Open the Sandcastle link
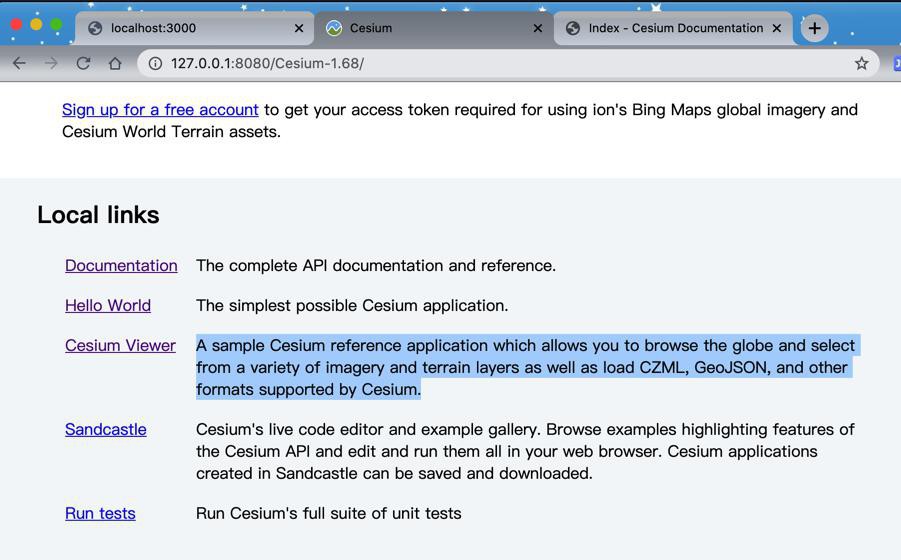 (x=106, y=429)
